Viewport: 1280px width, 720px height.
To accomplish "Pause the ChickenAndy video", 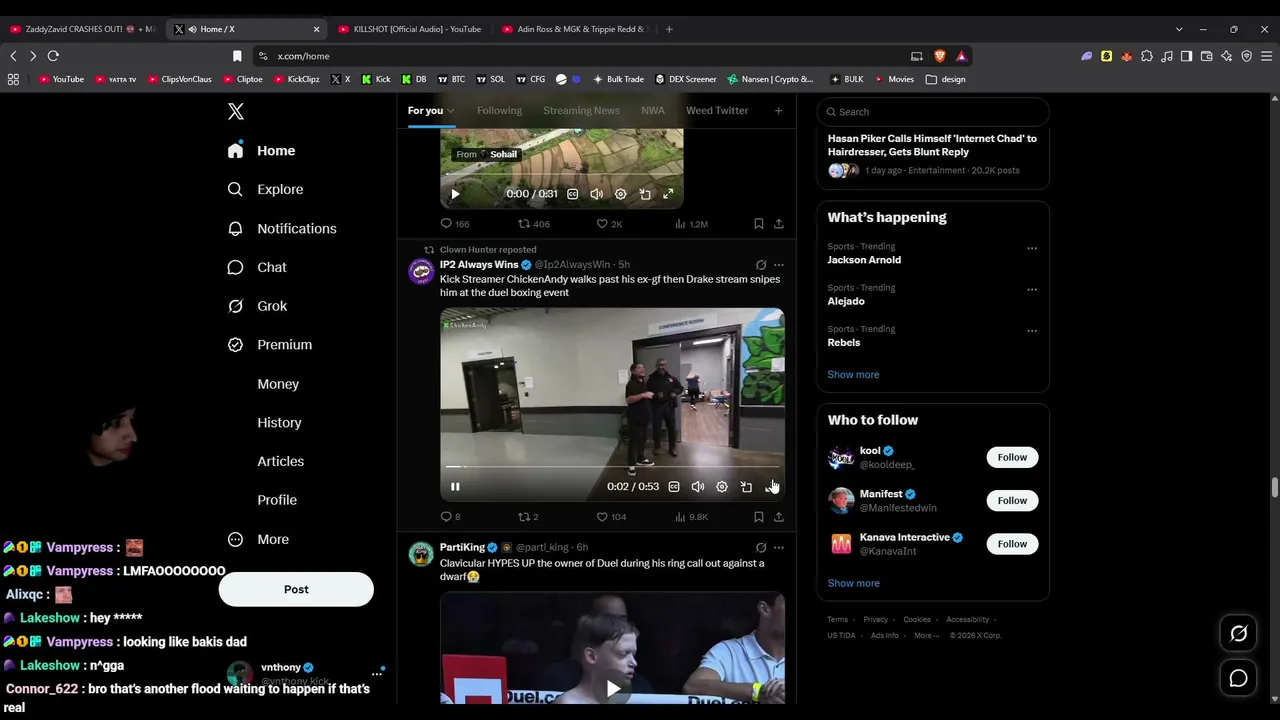I will tap(455, 487).
